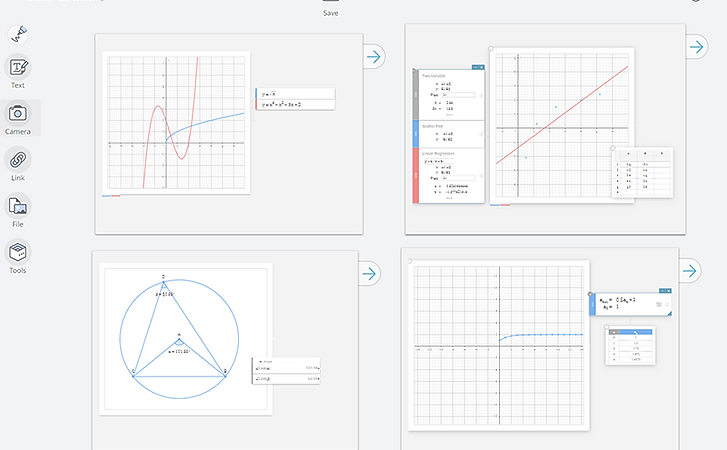The width and height of the screenshot is (727, 450).
Task: Open the File tool
Action: pos(18,211)
